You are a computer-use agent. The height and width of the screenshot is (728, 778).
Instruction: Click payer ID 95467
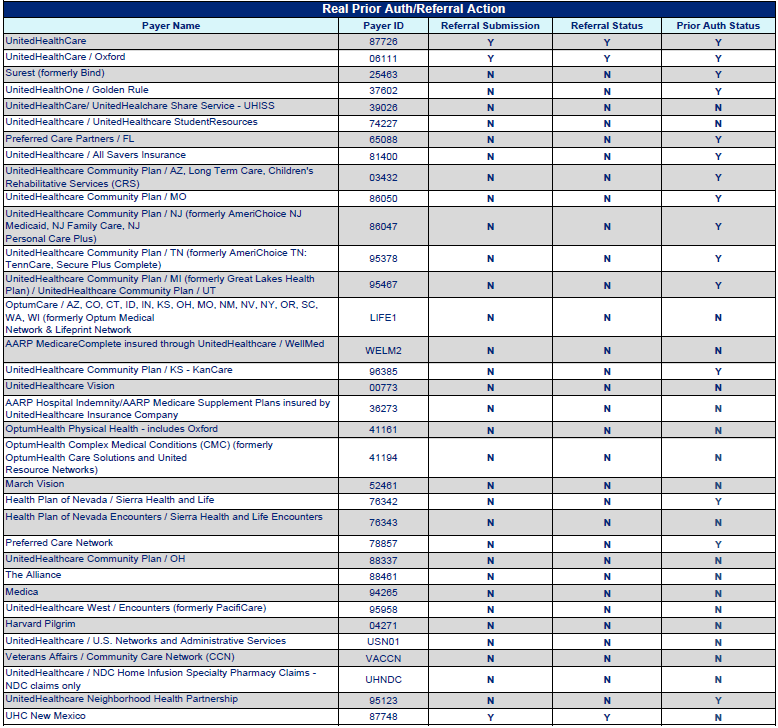point(383,285)
